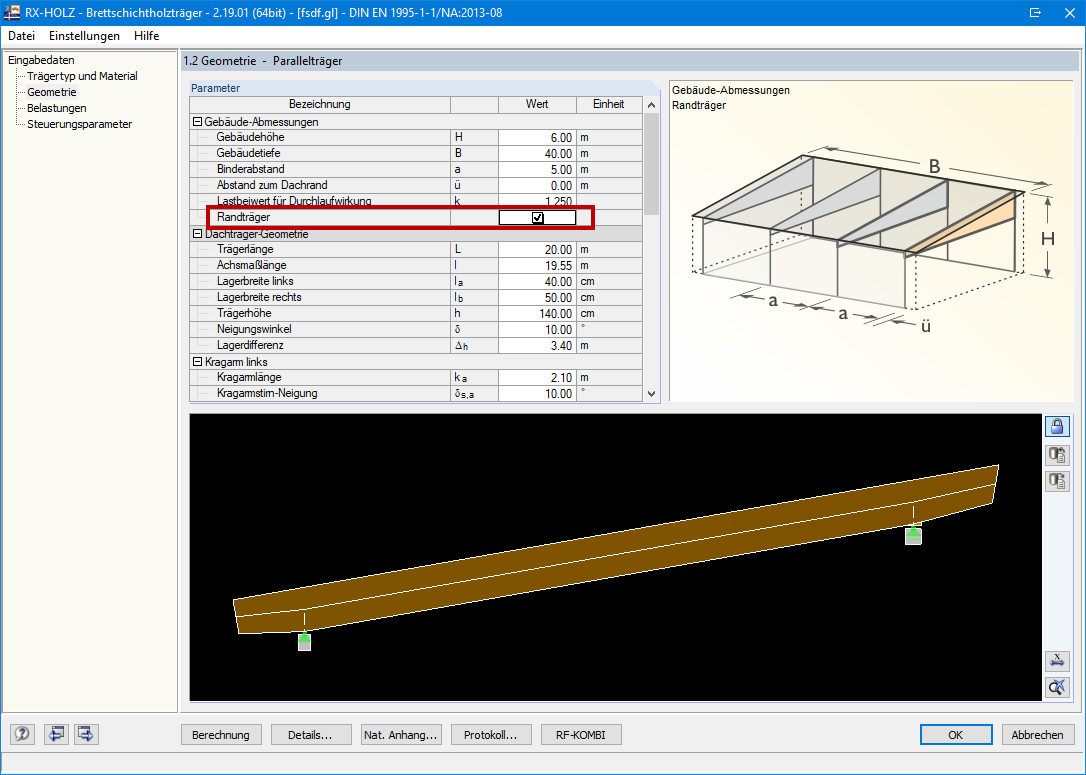Image resolution: width=1086 pixels, height=775 pixels.
Task: Select Eingabedaten root tree node
Action: pos(42,60)
